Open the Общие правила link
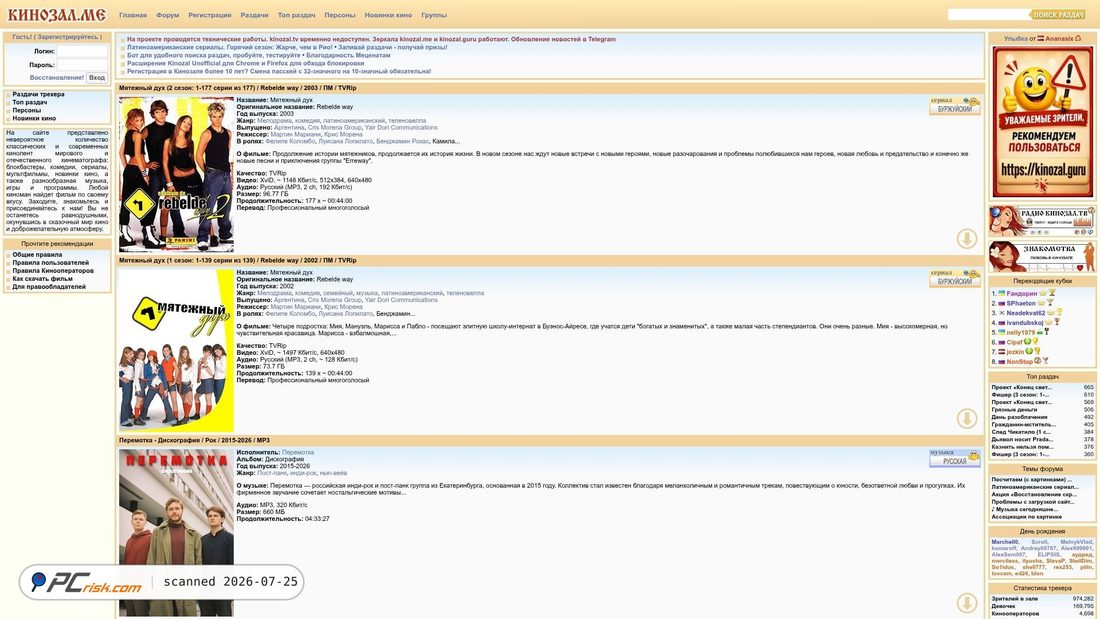Viewport: 1100px width, 619px height. point(37,255)
